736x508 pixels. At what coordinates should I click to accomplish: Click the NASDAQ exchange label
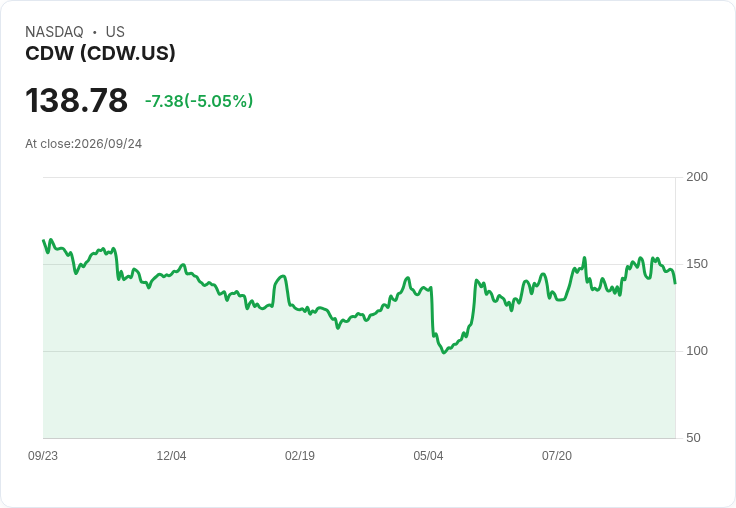coord(54,32)
